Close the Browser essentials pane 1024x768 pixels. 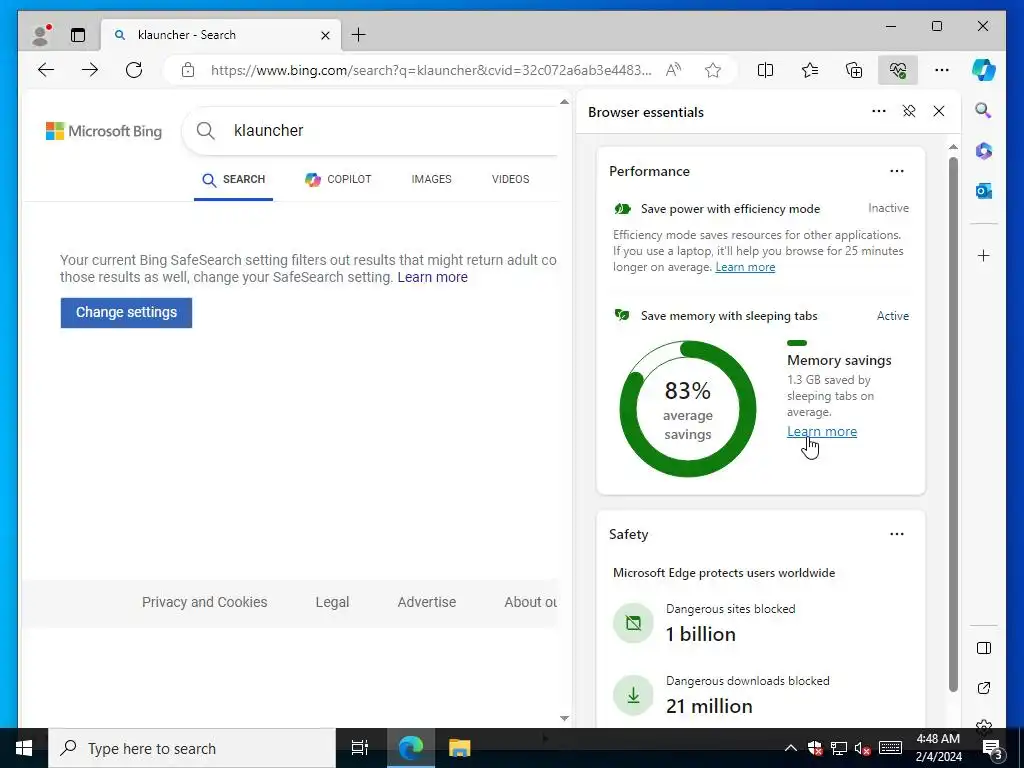click(939, 111)
